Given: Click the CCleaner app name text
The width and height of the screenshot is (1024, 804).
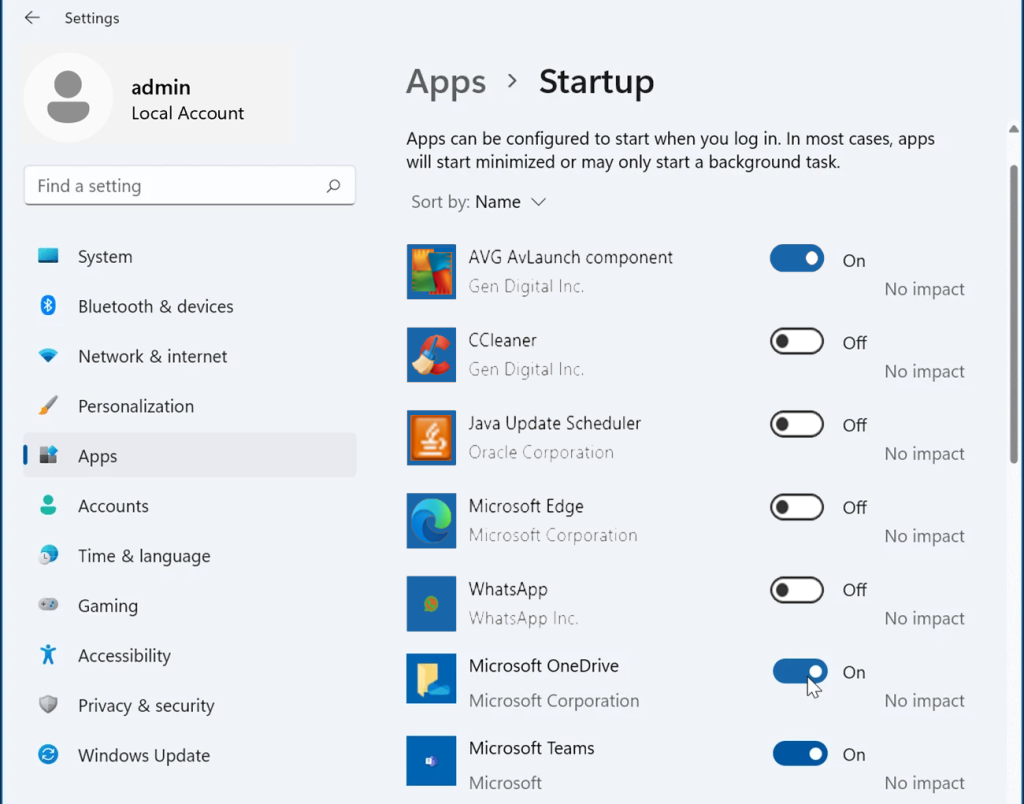Looking at the screenshot, I should pyautogui.click(x=502, y=340).
